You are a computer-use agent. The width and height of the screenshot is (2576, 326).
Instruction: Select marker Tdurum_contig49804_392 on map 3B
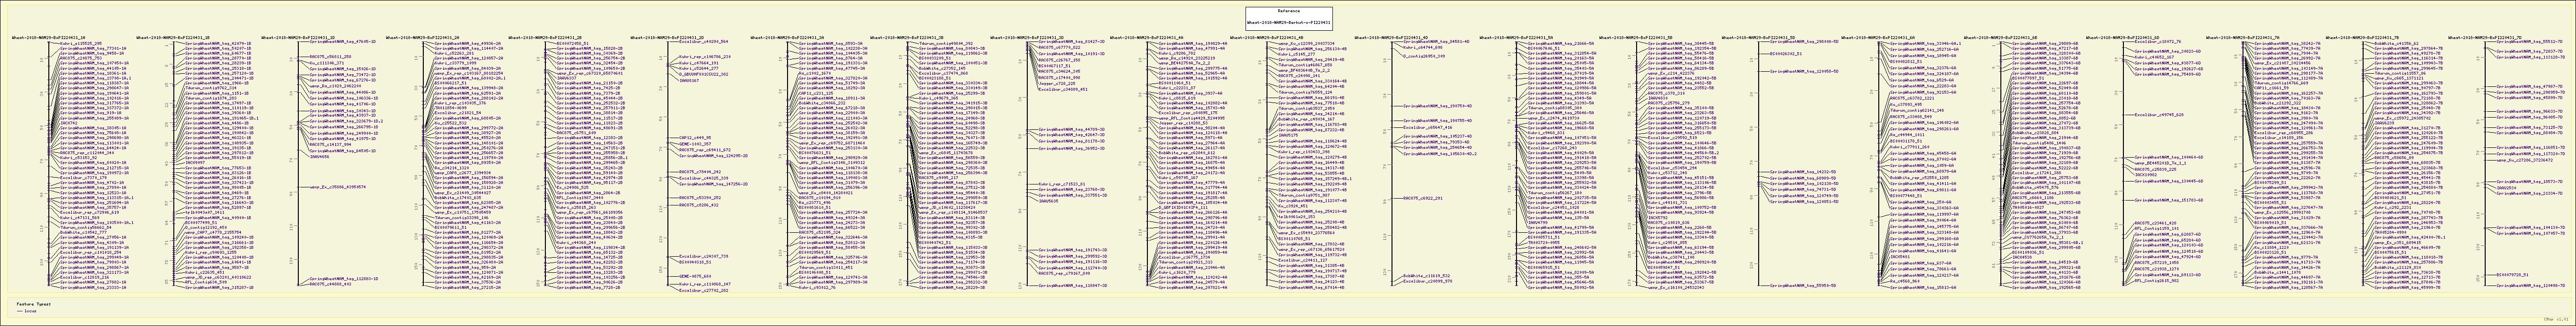tap(945, 43)
